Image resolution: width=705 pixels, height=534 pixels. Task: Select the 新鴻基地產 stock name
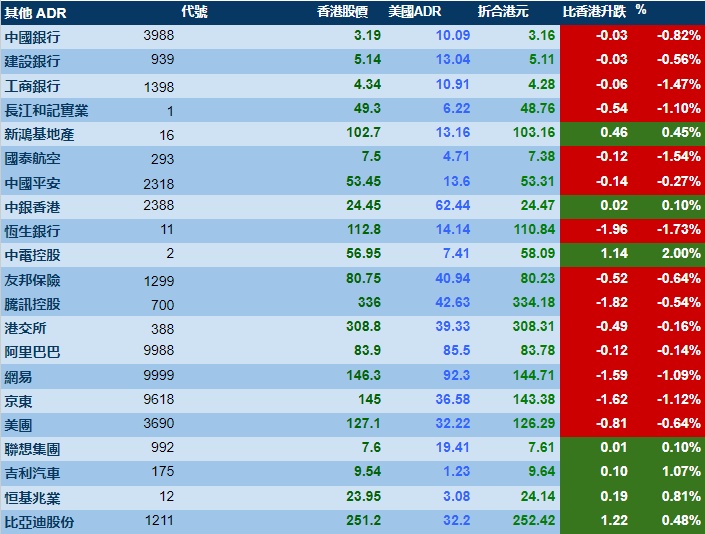(x=40, y=134)
